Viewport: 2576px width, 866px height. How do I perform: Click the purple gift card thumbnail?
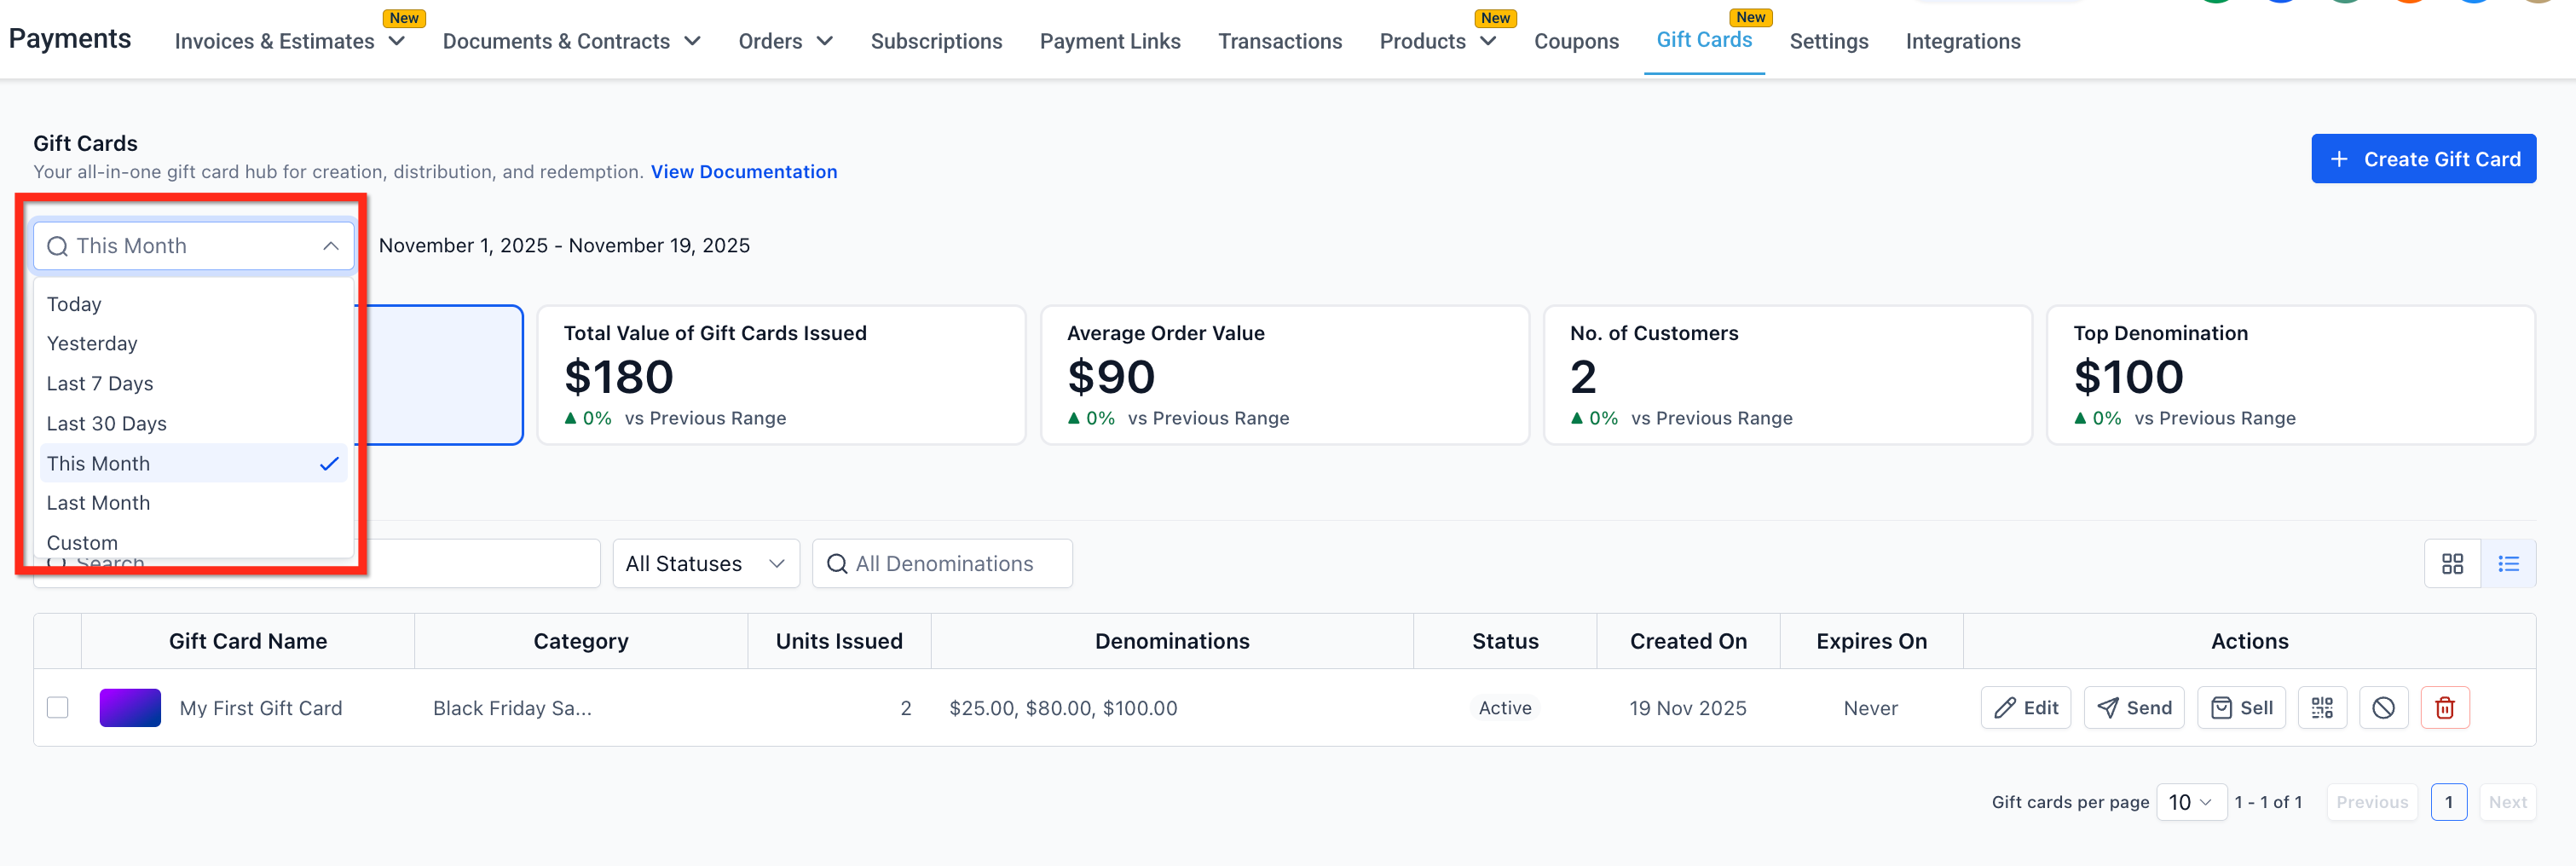tap(130, 708)
